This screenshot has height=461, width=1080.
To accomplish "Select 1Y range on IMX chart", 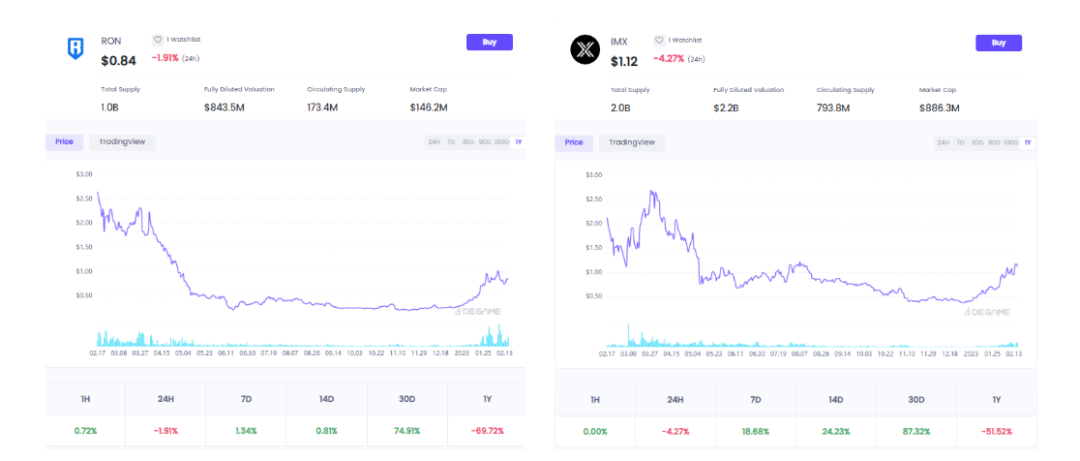I will tap(1027, 143).
